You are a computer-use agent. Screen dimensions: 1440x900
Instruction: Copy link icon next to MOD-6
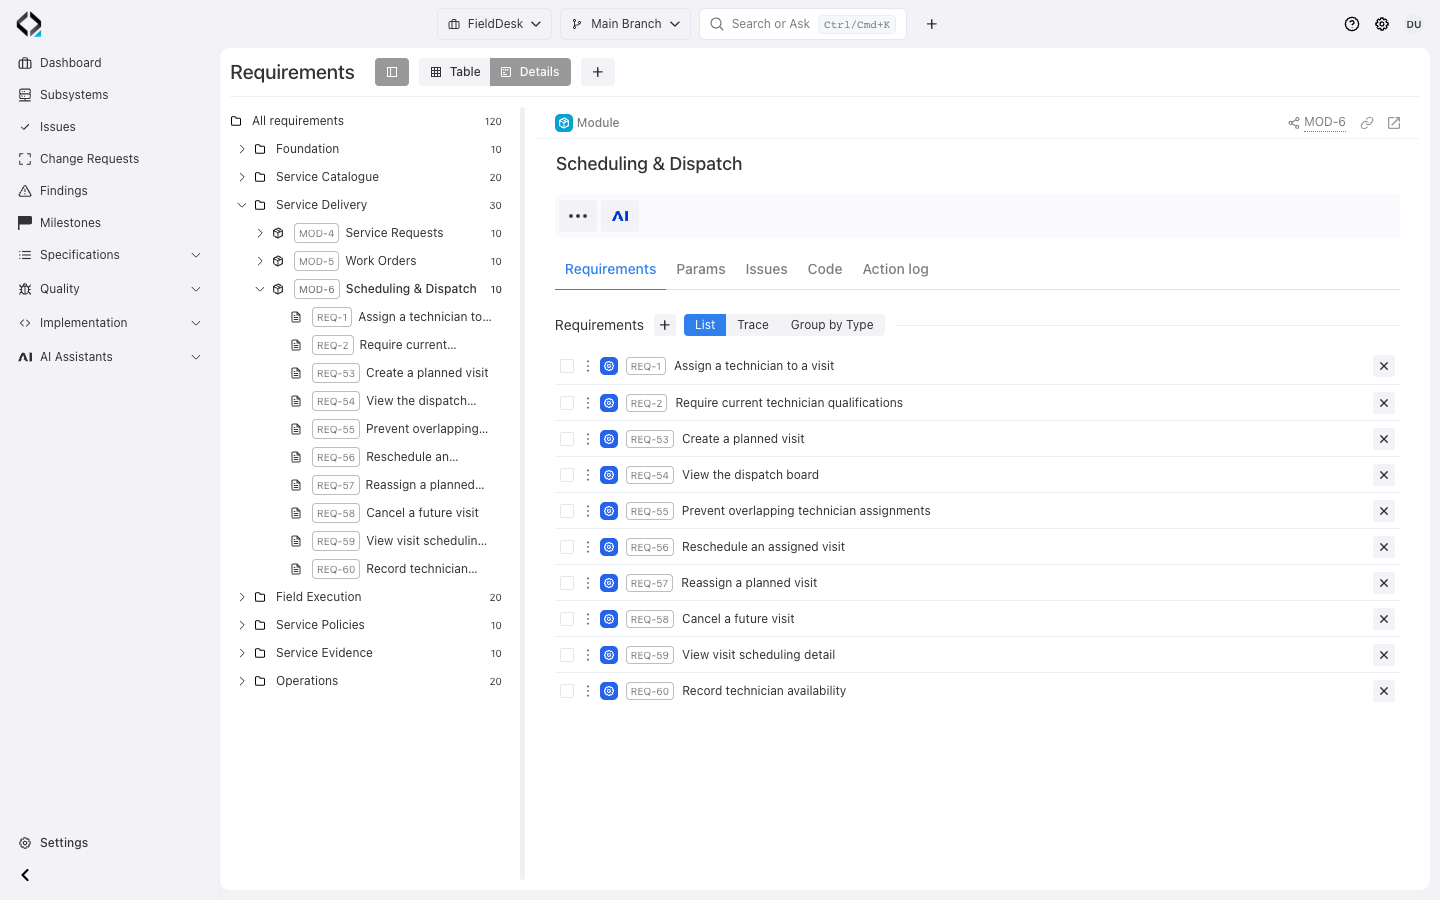point(1367,123)
